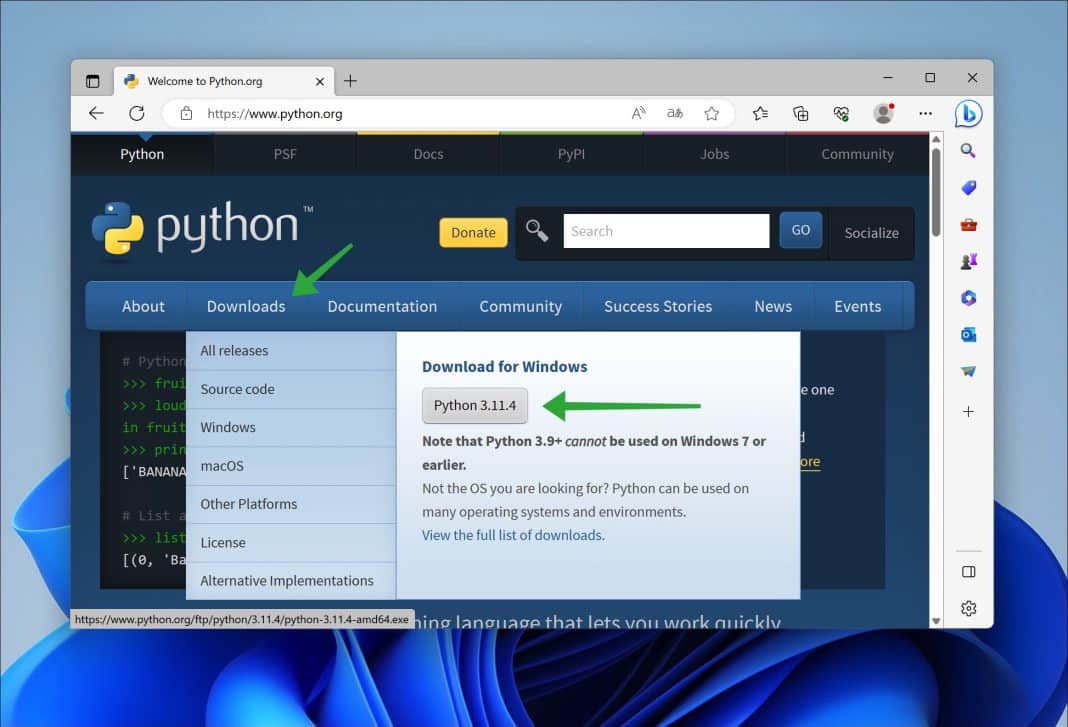Open the full list of downloads link
Viewport: 1068px width, 727px height.
(x=512, y=535)
